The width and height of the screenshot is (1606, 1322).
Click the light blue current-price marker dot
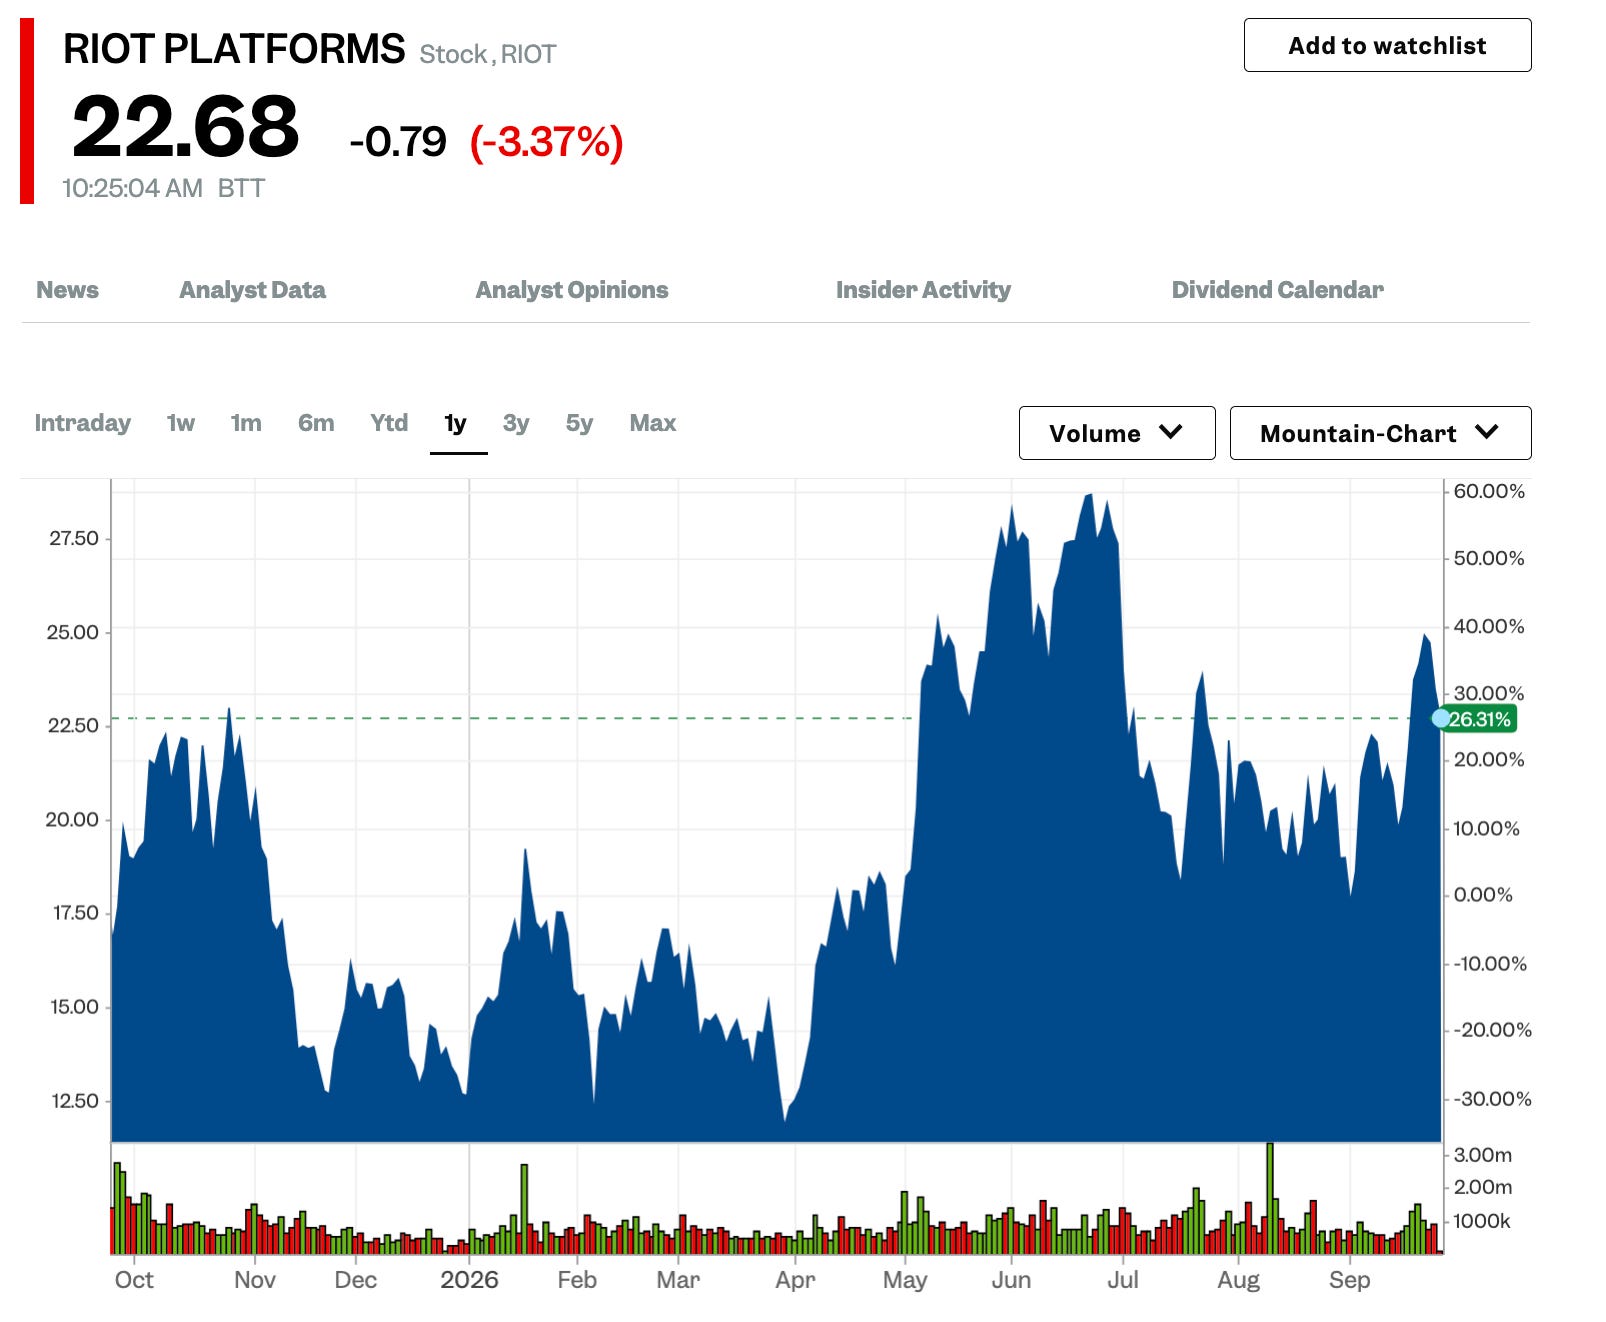point(1441,718)
